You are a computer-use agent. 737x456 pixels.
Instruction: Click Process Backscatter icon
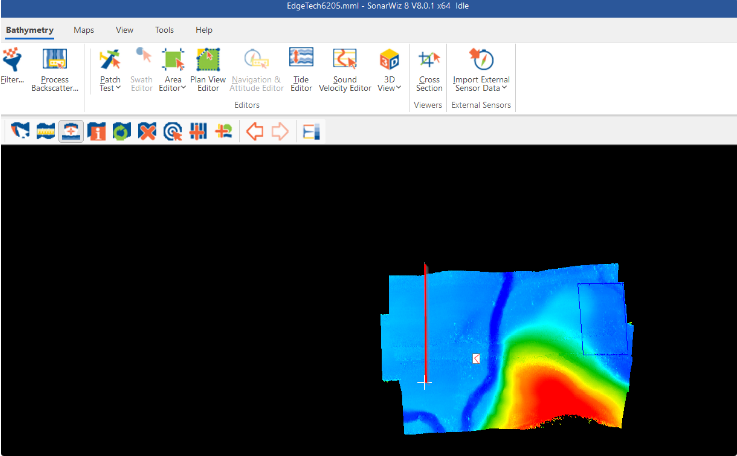point(54,68)
